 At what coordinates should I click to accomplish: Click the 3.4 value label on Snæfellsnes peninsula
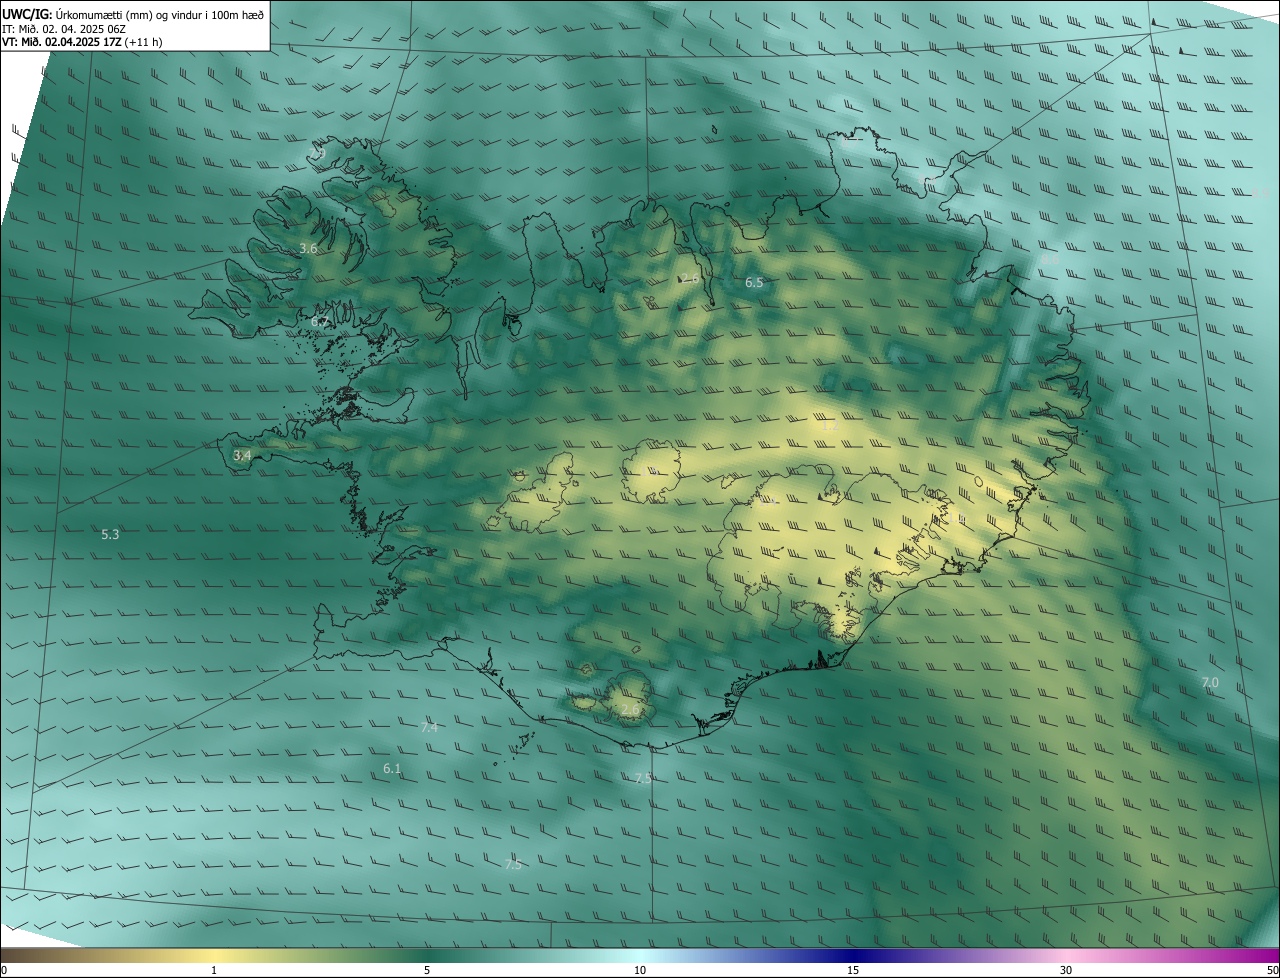[242, 455]
